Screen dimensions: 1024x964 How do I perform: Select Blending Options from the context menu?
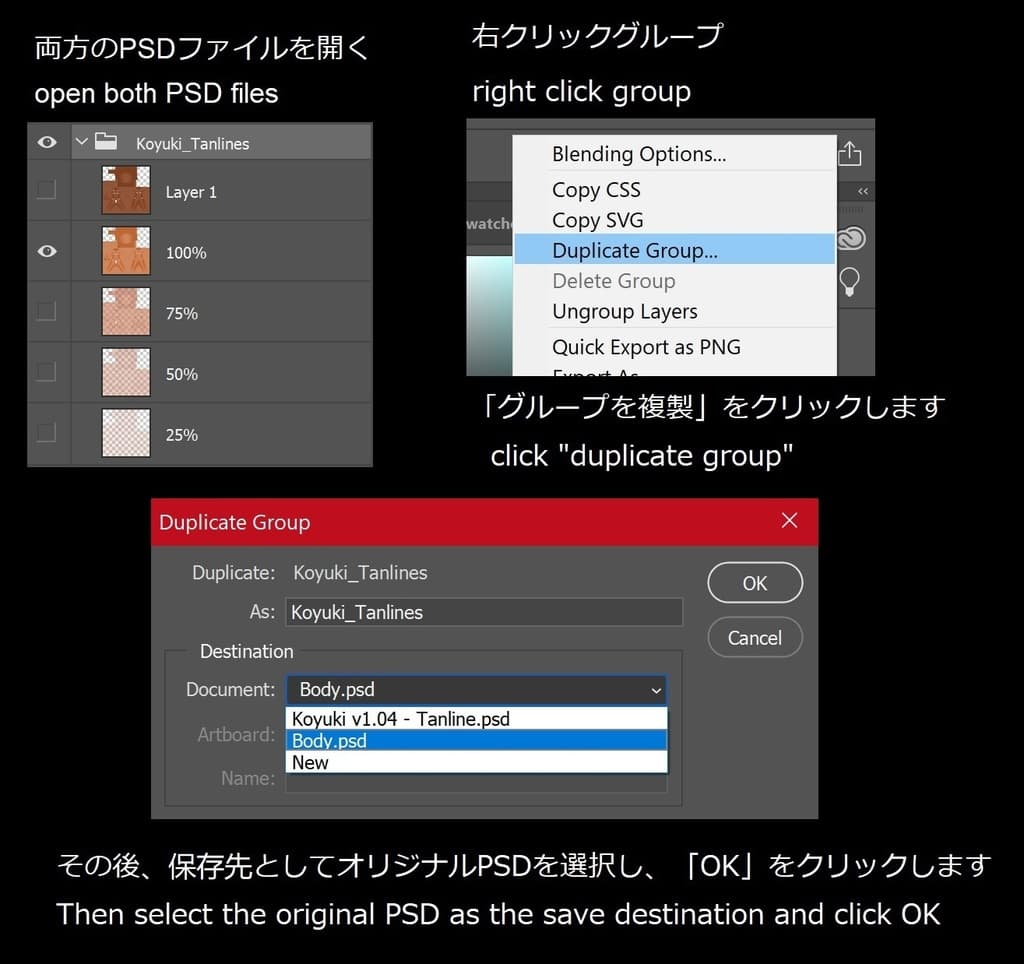coord(638,154)
